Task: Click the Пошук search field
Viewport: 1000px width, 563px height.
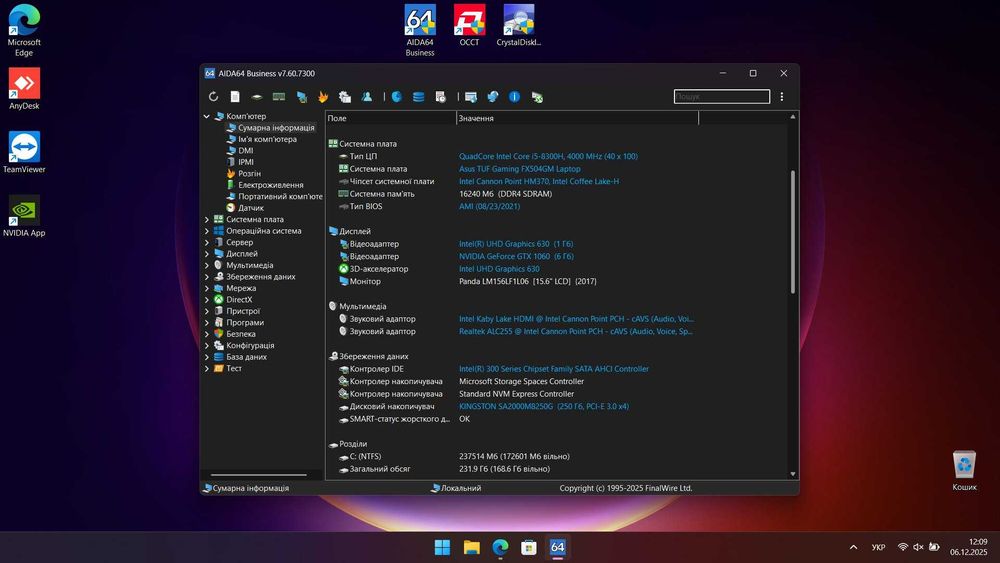Action: click(x=722, y=96)
